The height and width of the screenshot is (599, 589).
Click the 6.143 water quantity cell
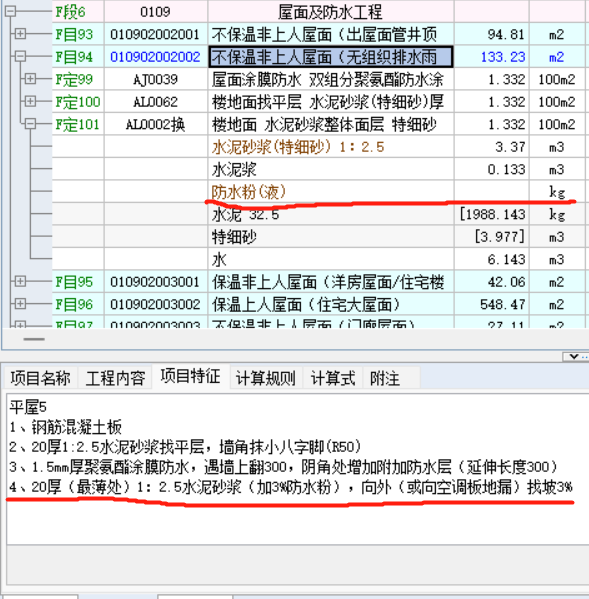(492, 259)
